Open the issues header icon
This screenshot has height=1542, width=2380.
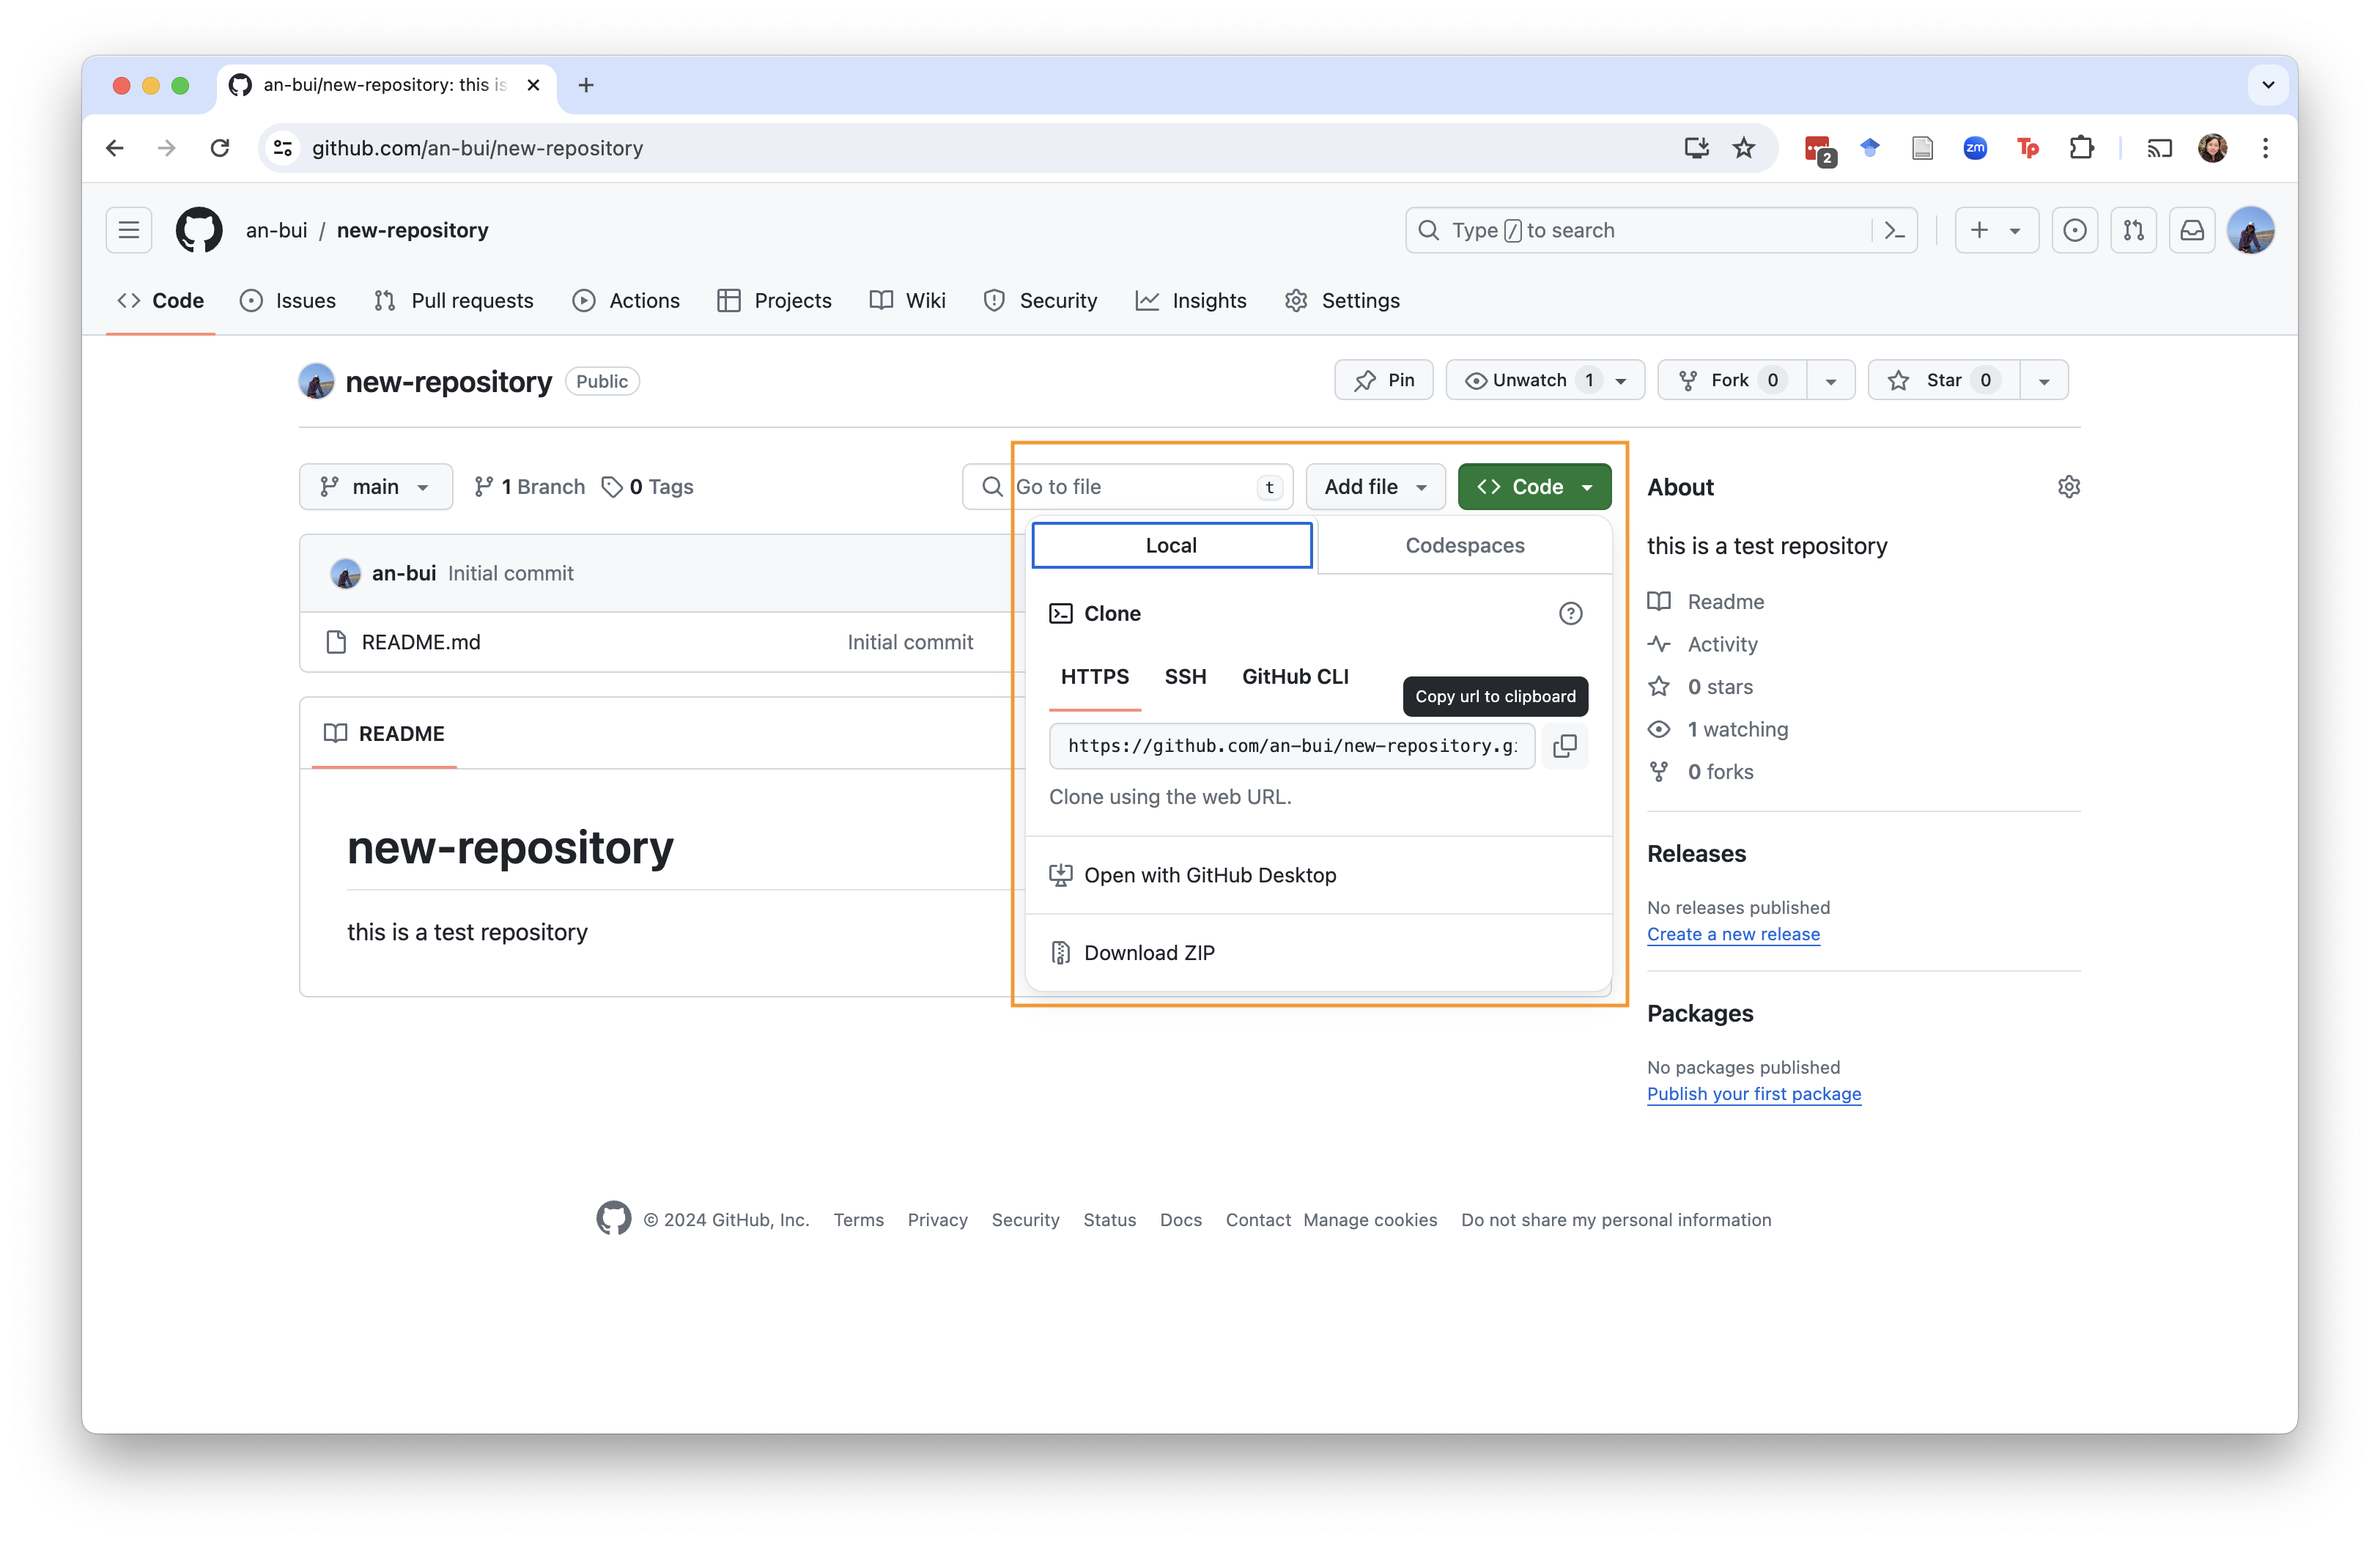coord(2075,231)
